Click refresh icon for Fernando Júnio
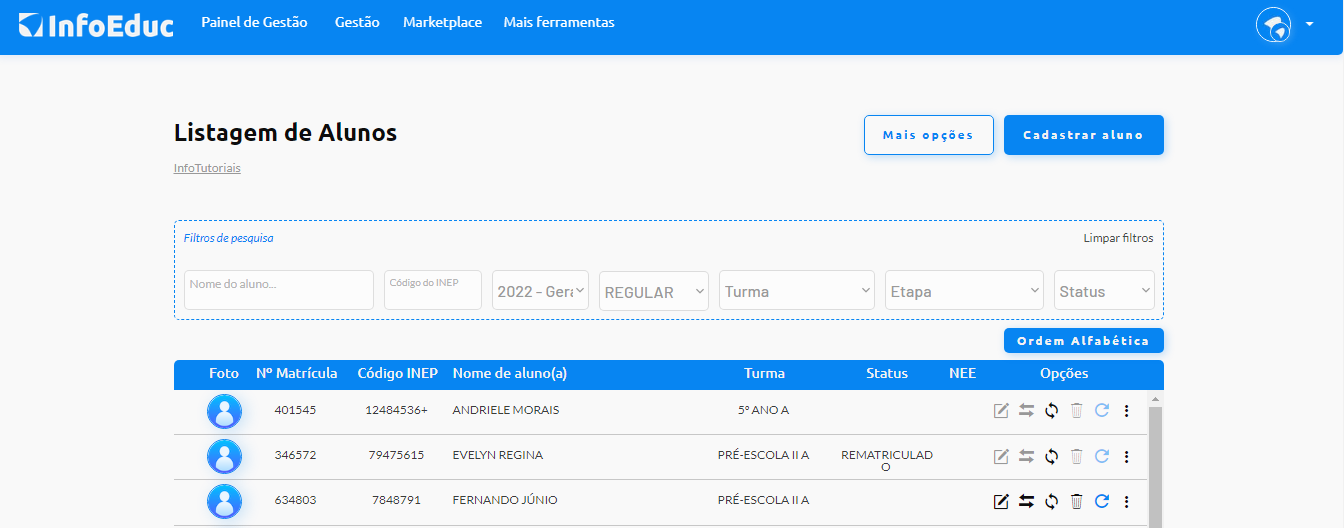1344x528 pixels. click(x=1102, y=501)
